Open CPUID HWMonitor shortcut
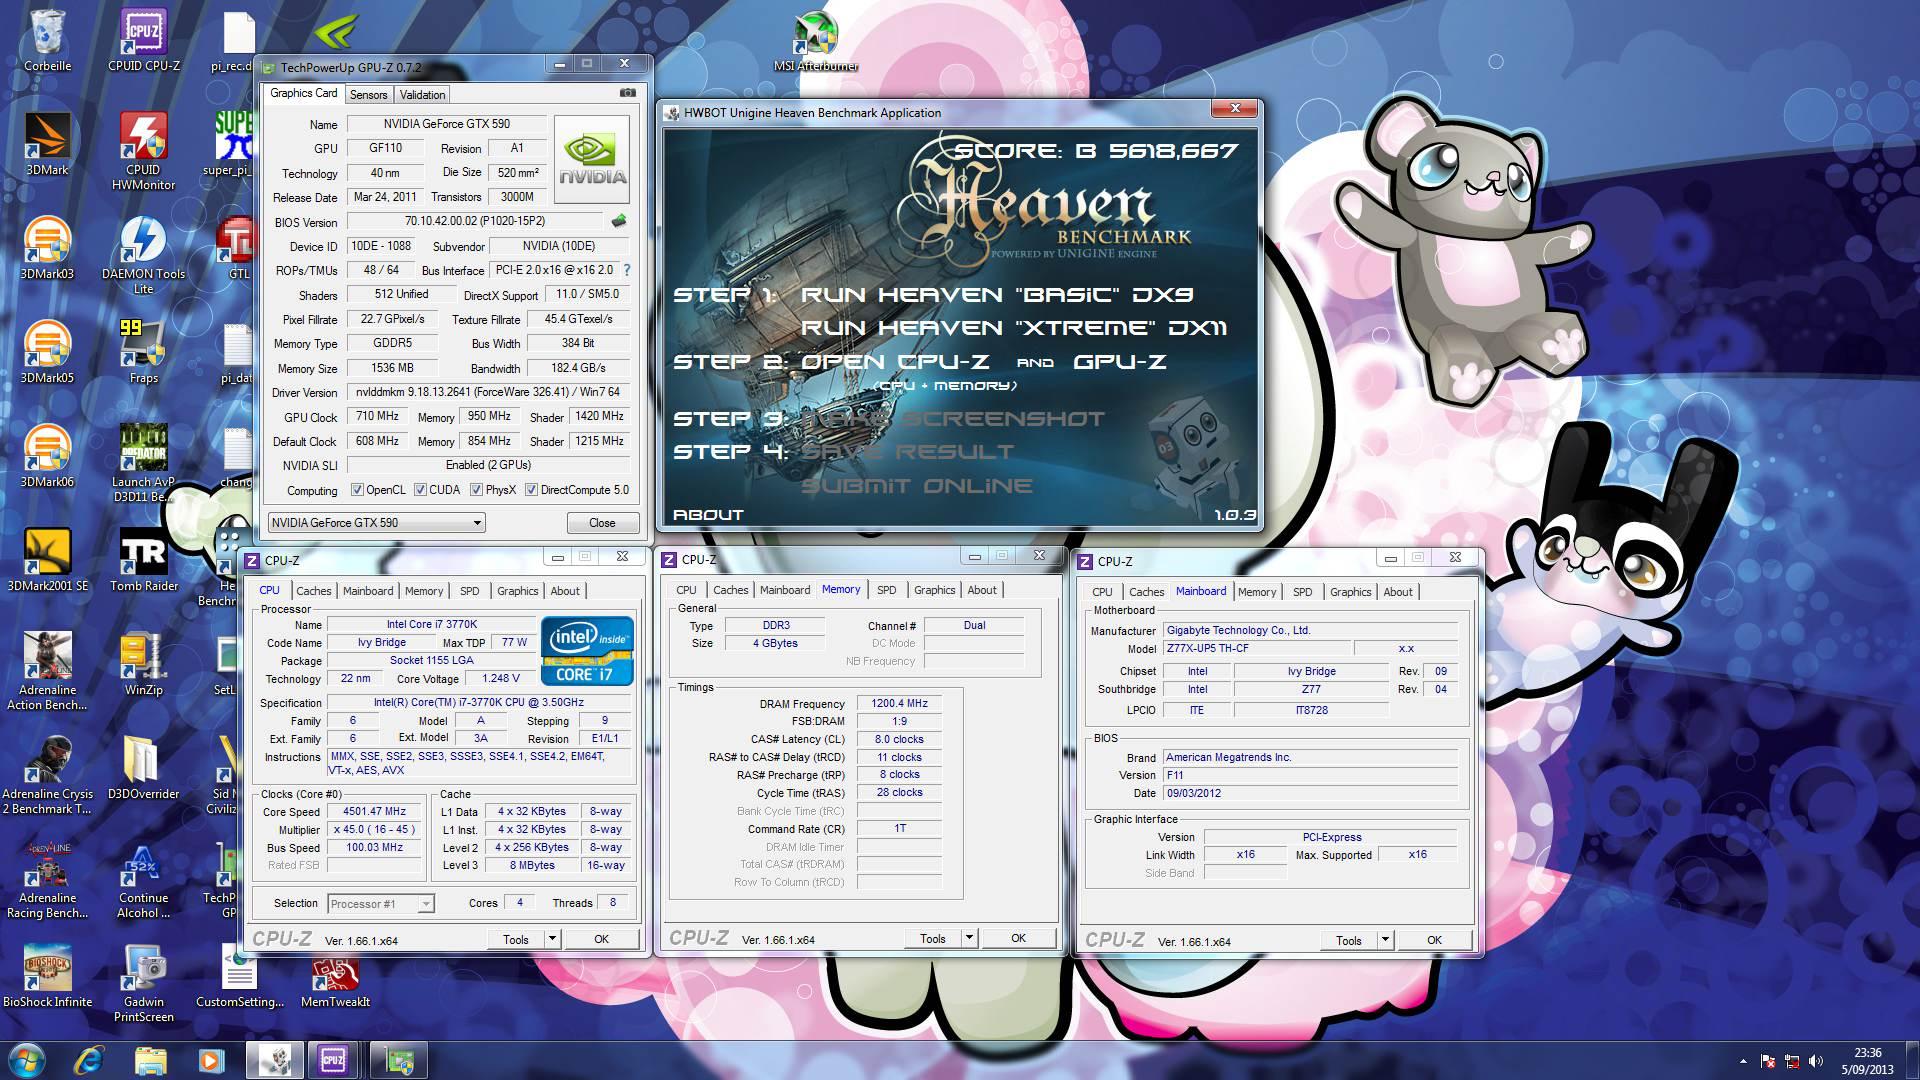 (x=144, y=151)
